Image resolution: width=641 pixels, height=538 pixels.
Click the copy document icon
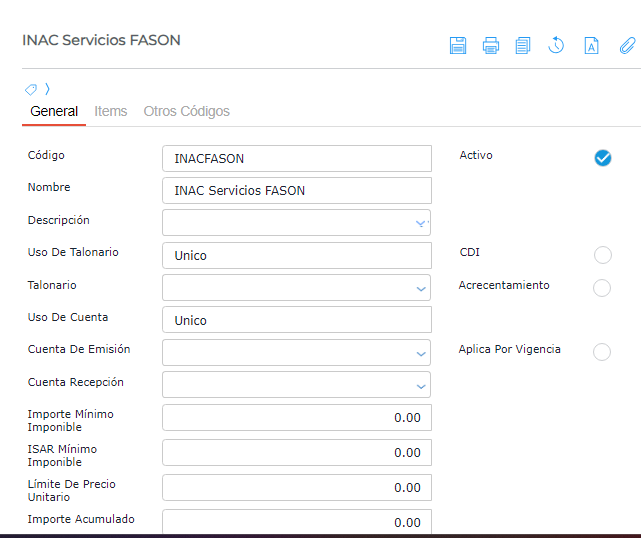tap(523, 45)
